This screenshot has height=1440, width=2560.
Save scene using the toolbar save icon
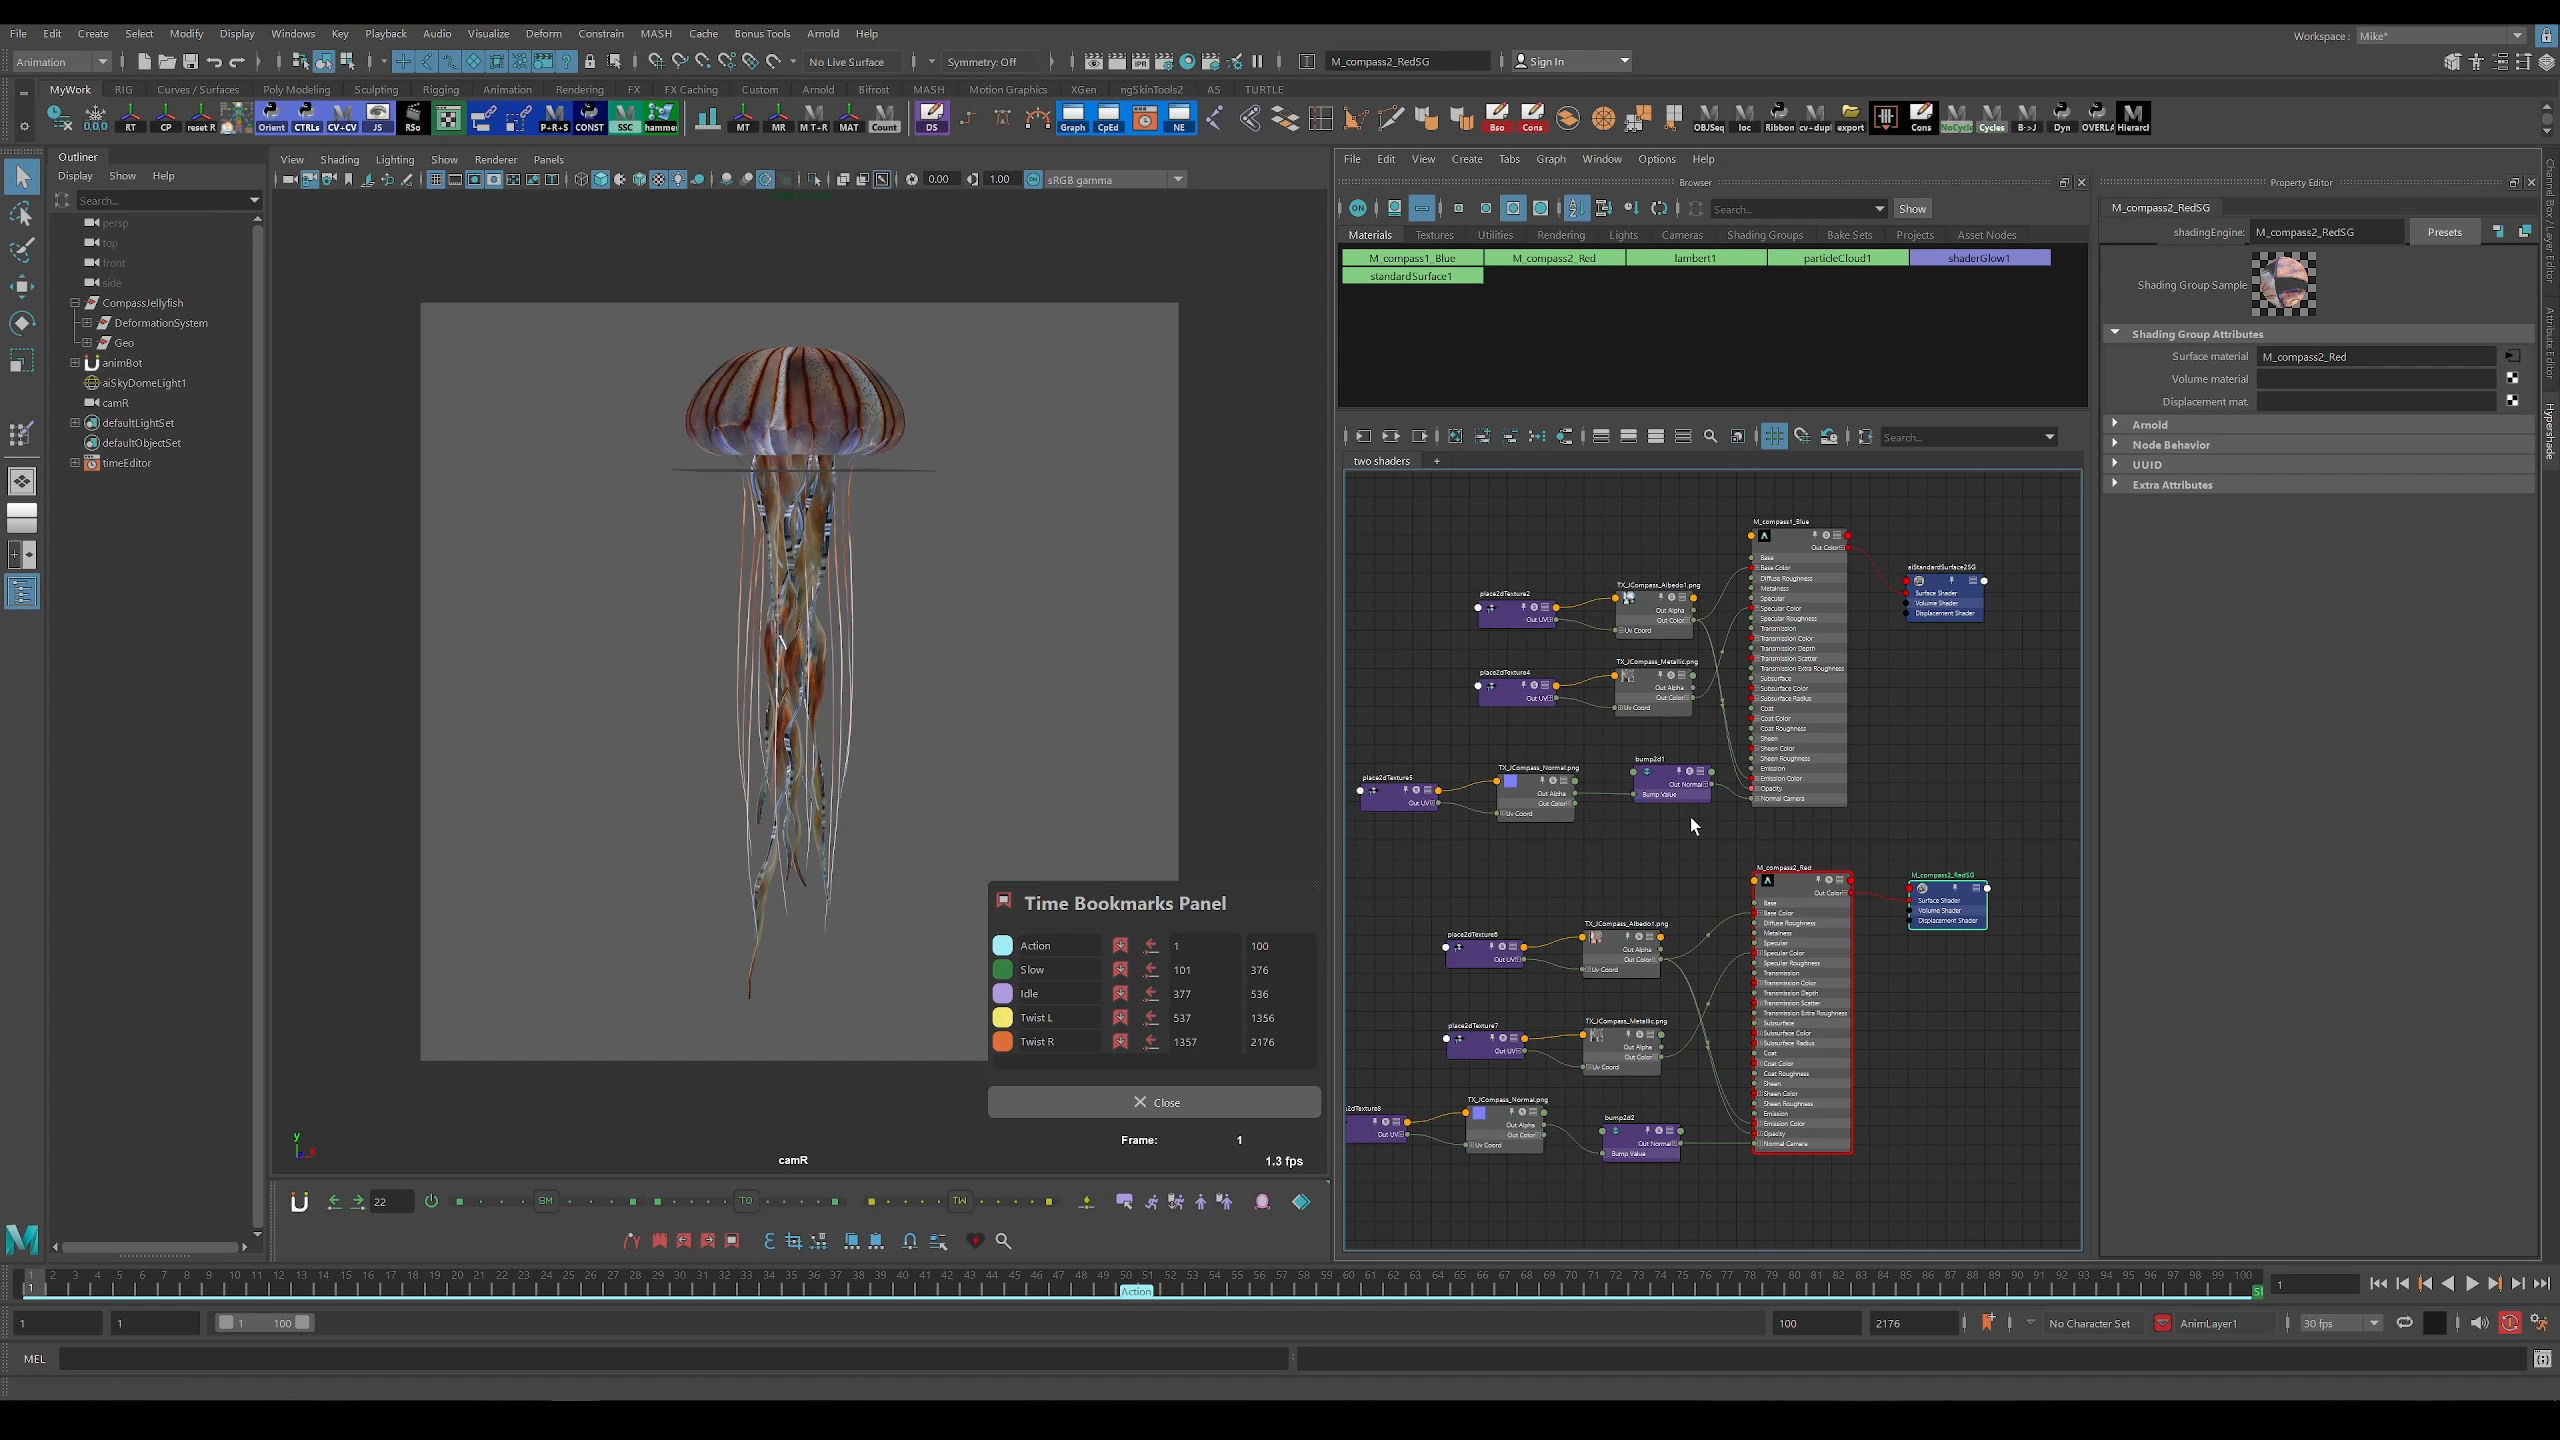190,61
